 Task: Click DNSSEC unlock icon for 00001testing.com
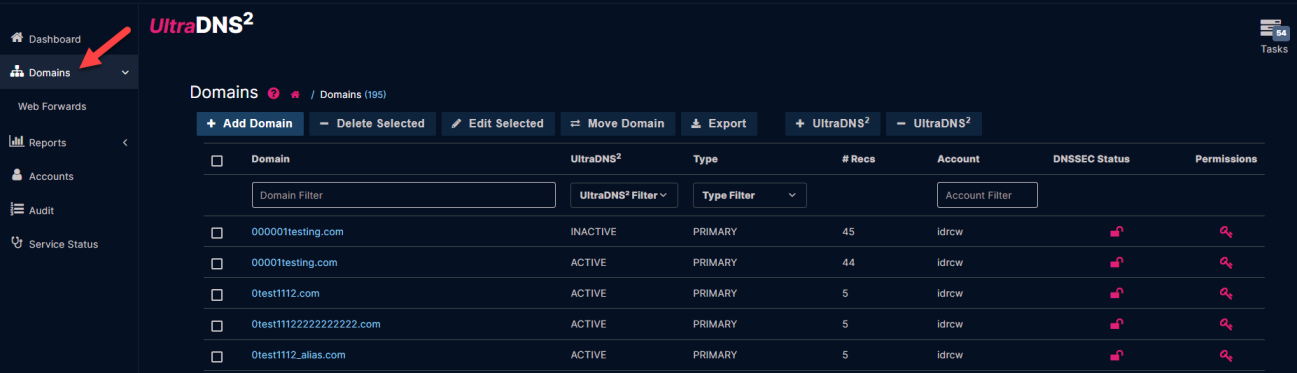tap(1116, 263)
